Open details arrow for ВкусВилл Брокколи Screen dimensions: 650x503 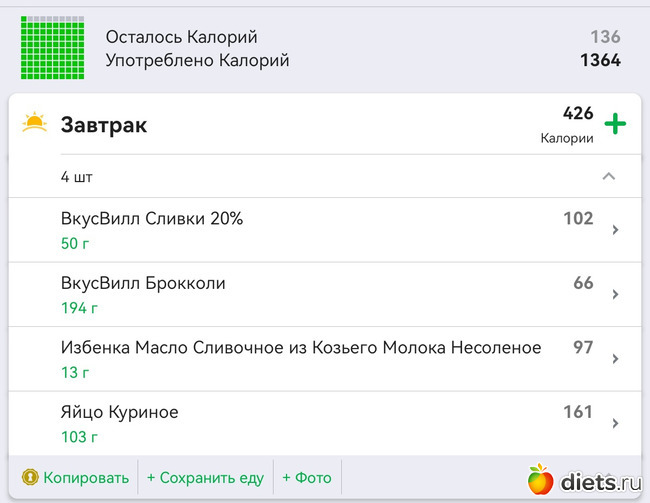615,295
